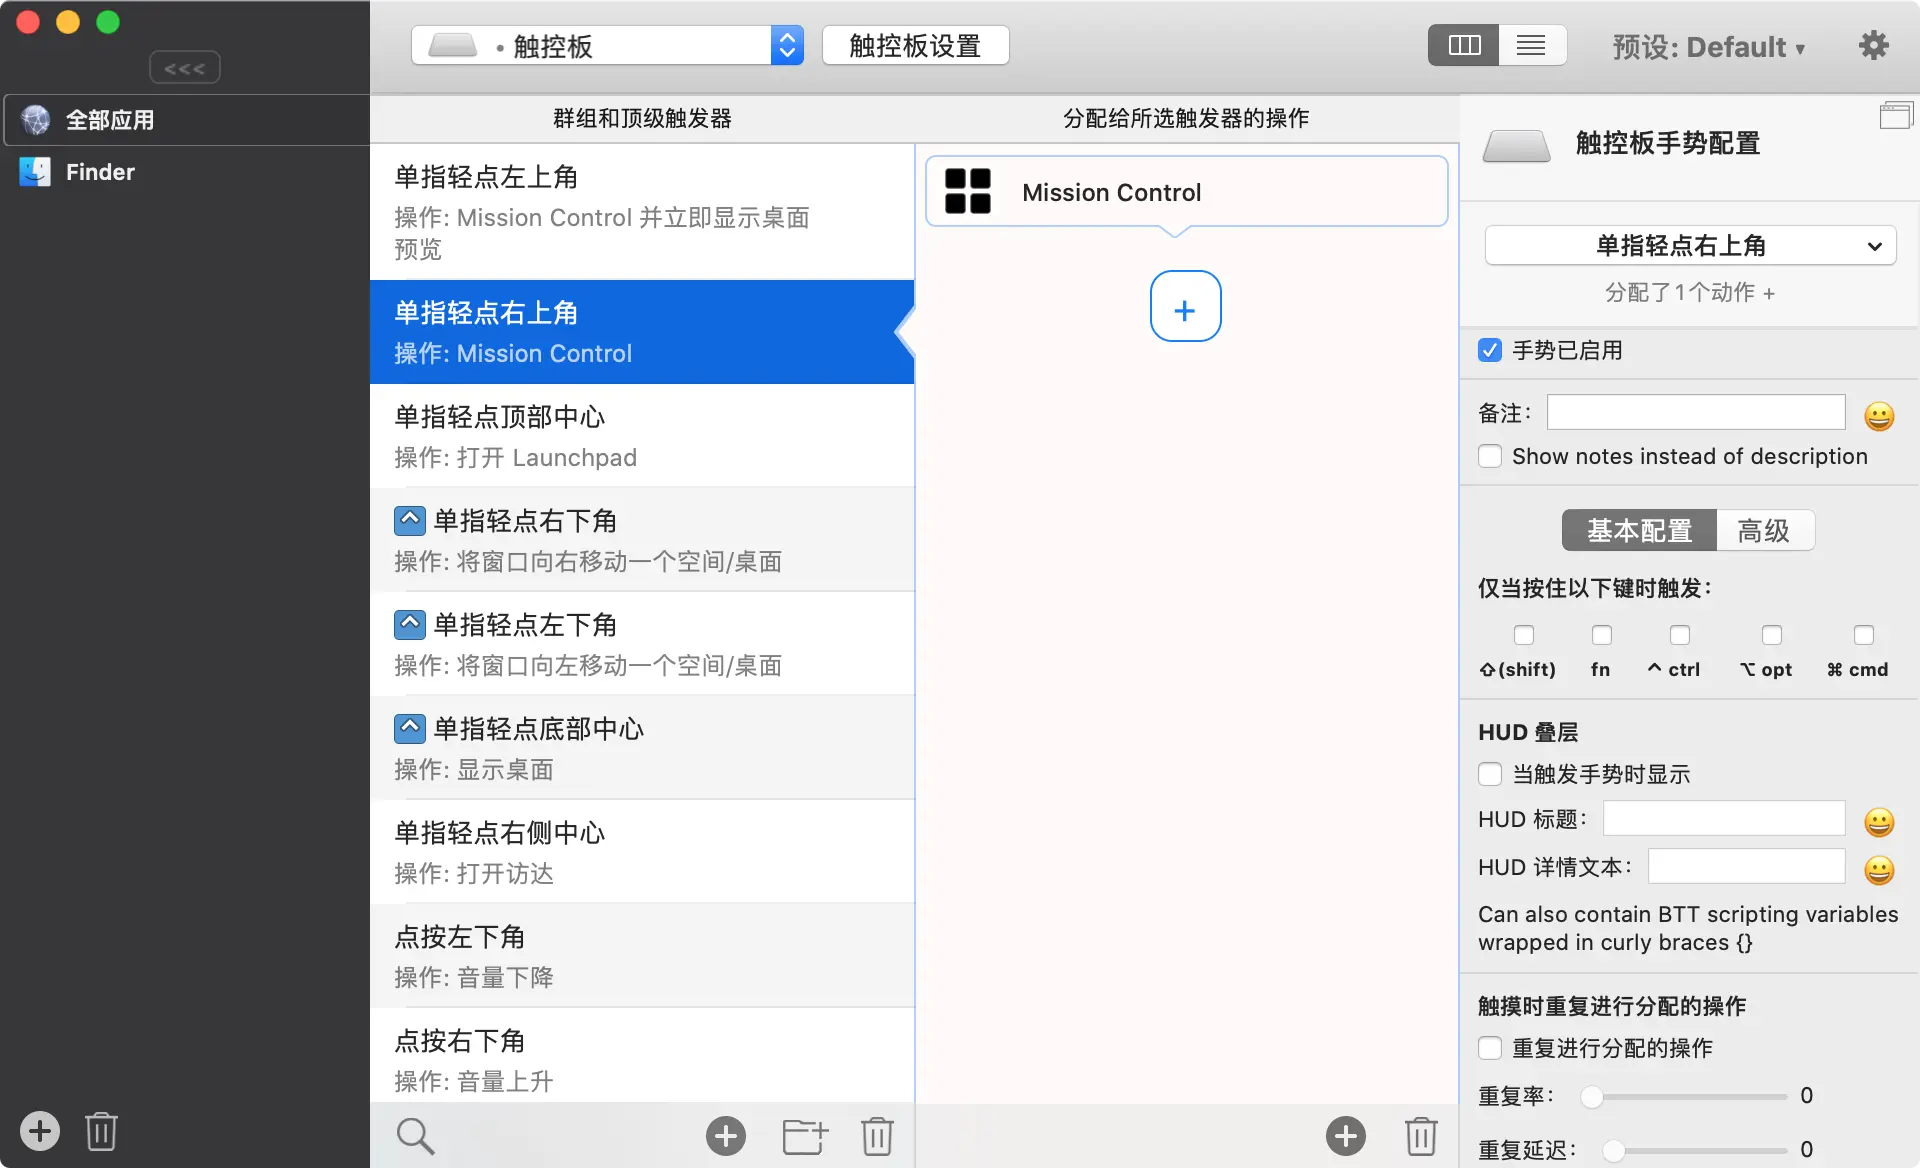
Task: Delete selected trigger with trash icon
Action: (877, 1136)
